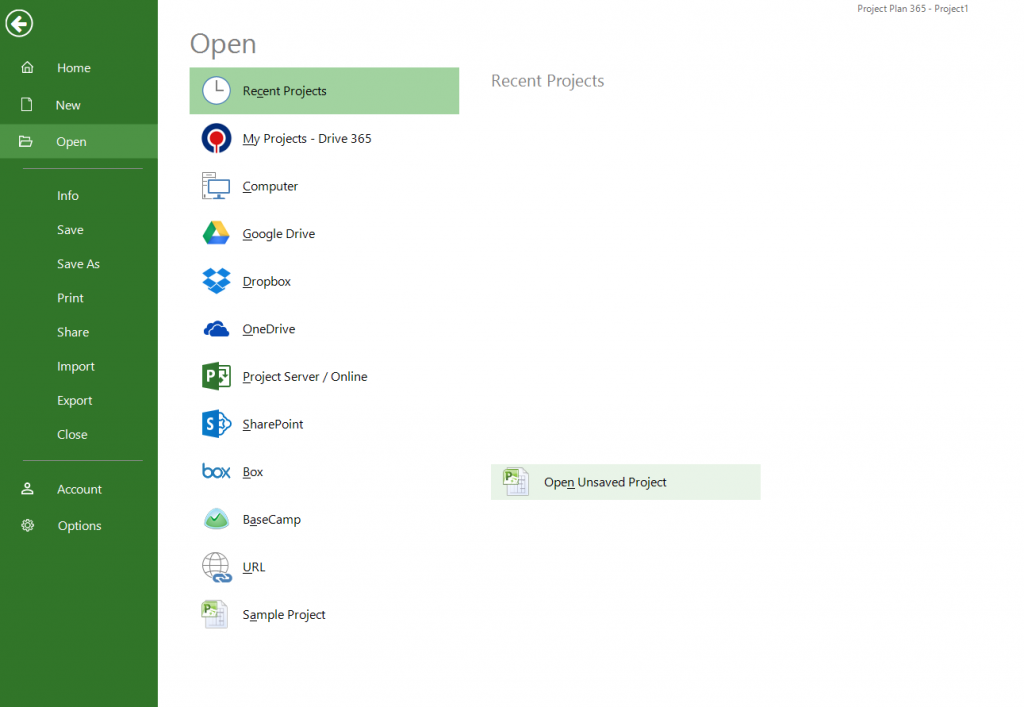Viewport: 1024px width, 707px height.
Task: Browse projects stored in Box
Action: 252,471
